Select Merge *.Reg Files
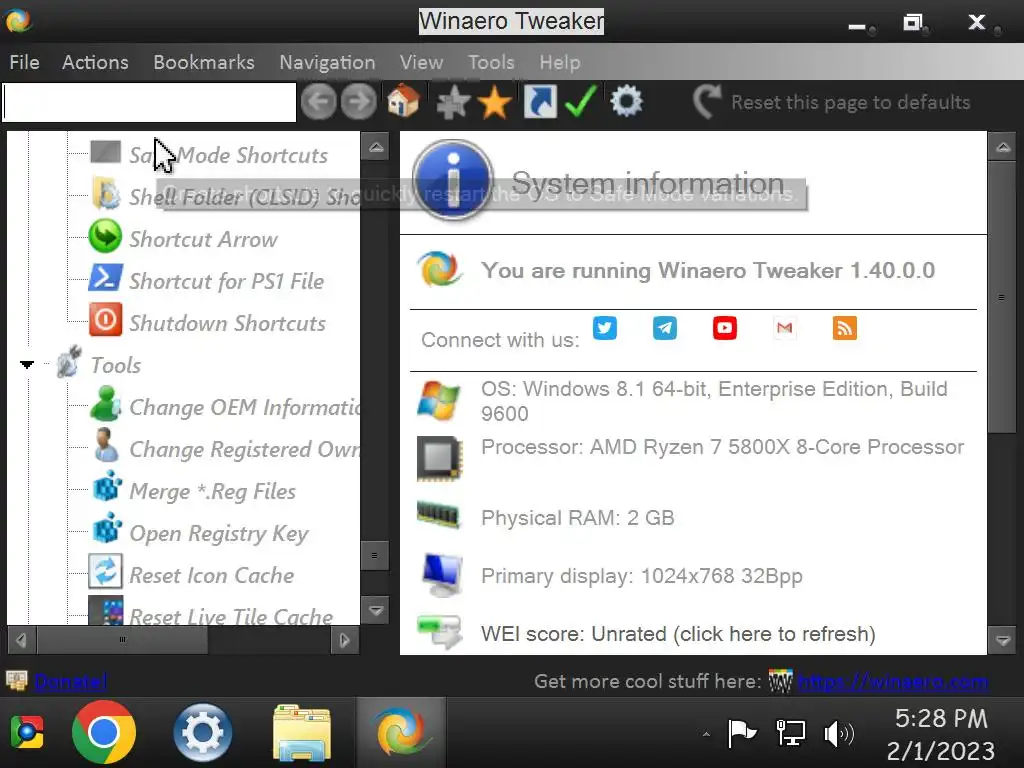Viewport: 1024px width, 768px height. (x=212, y=491)
